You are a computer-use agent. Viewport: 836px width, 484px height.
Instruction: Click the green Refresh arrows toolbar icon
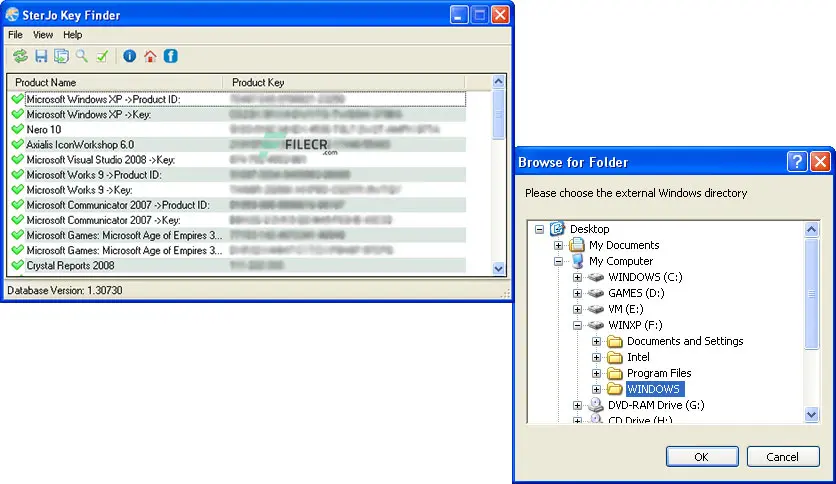pyautogui.click(x=20, y=57)
